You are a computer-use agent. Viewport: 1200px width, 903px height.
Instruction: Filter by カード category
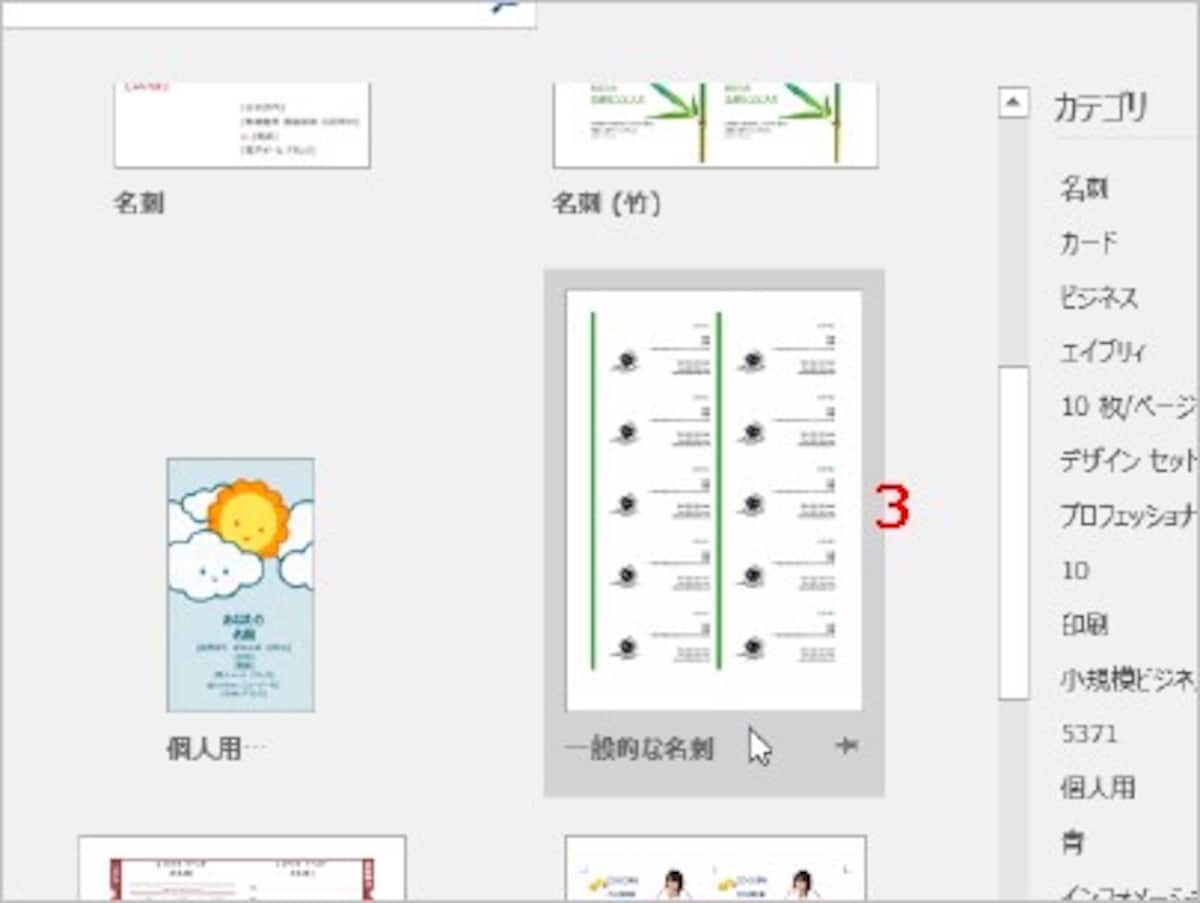point(1089,243)
